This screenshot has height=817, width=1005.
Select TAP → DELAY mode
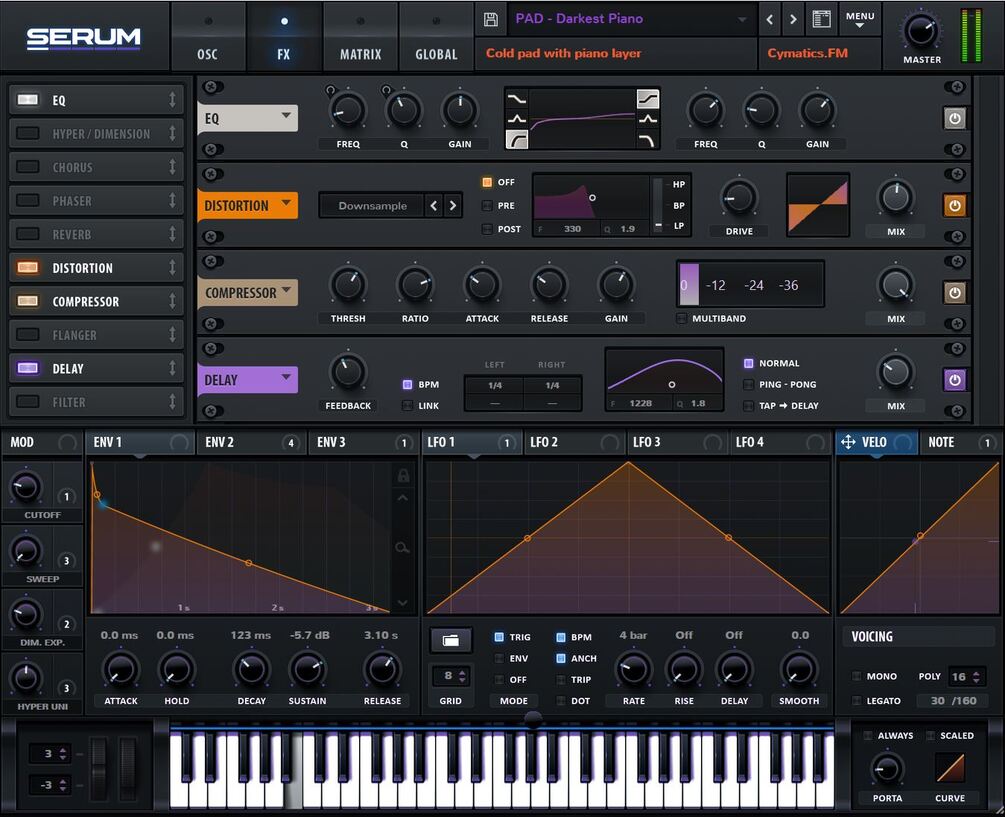[x=748, y=406]
